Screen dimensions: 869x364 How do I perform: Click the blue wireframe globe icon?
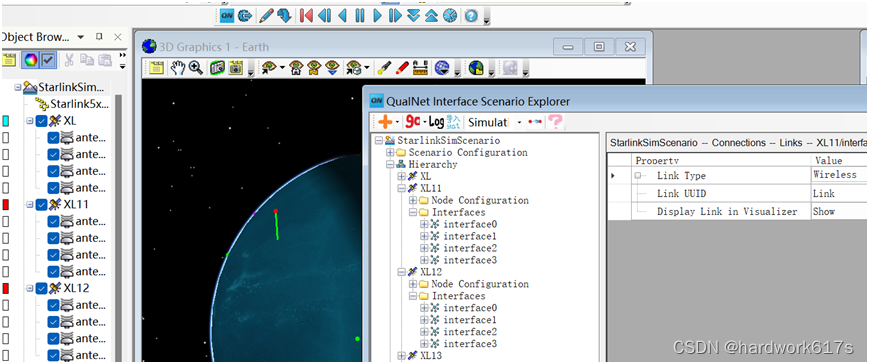tap(441, 68)
